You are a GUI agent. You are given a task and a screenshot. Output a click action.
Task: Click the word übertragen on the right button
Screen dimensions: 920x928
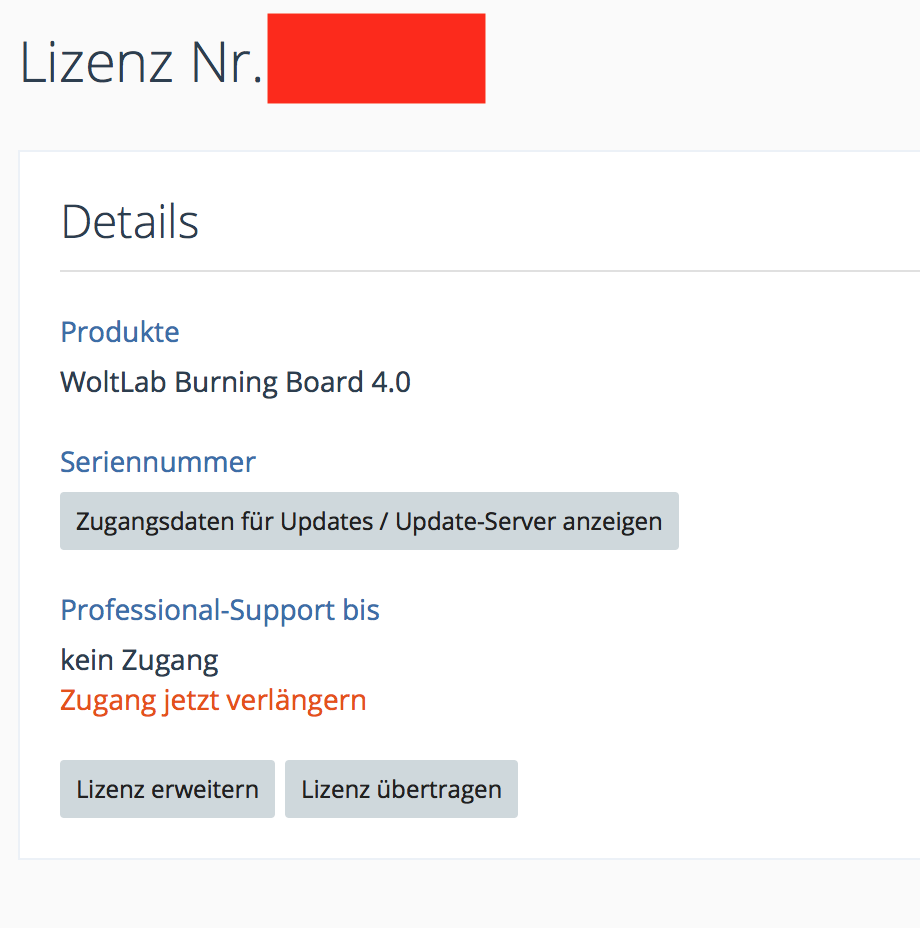(x=439, y=789)
